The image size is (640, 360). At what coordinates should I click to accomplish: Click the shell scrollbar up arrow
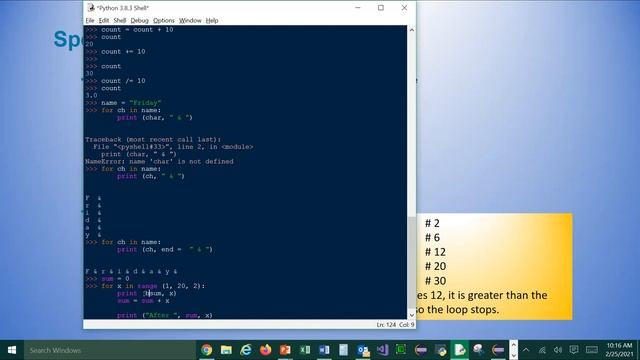tap(411, 30)
